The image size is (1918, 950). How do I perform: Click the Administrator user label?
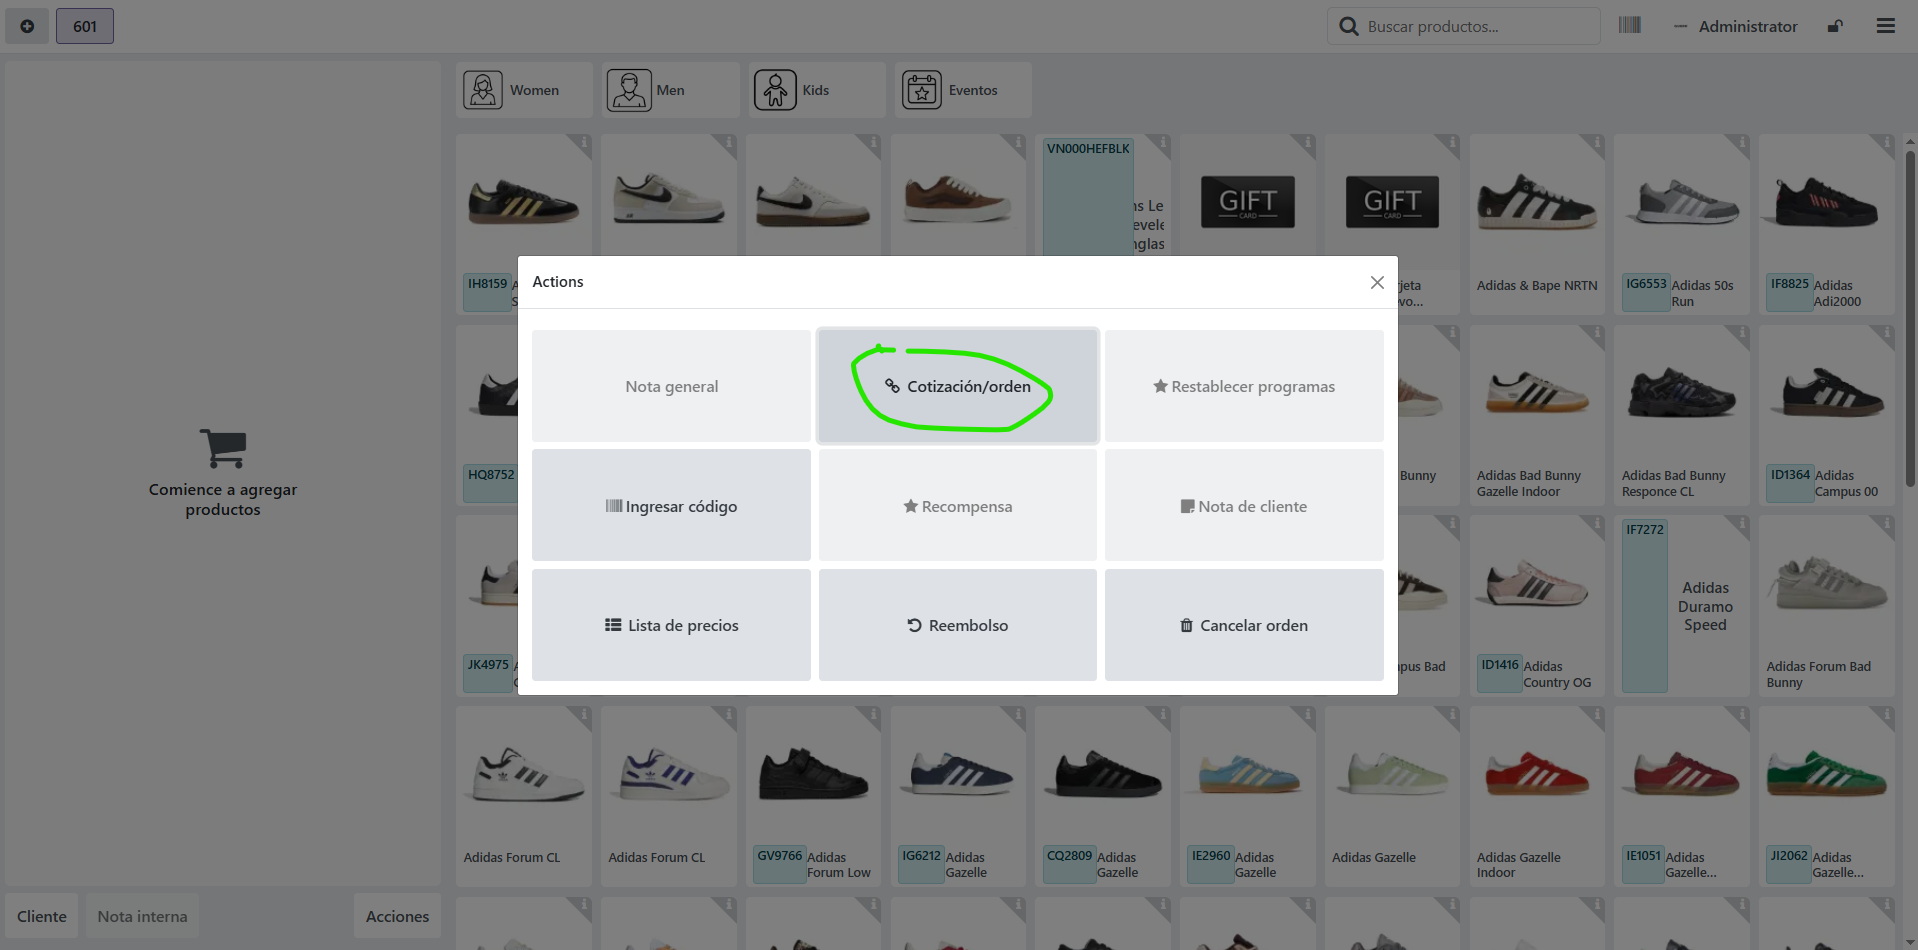click(x=1747, y=26)
